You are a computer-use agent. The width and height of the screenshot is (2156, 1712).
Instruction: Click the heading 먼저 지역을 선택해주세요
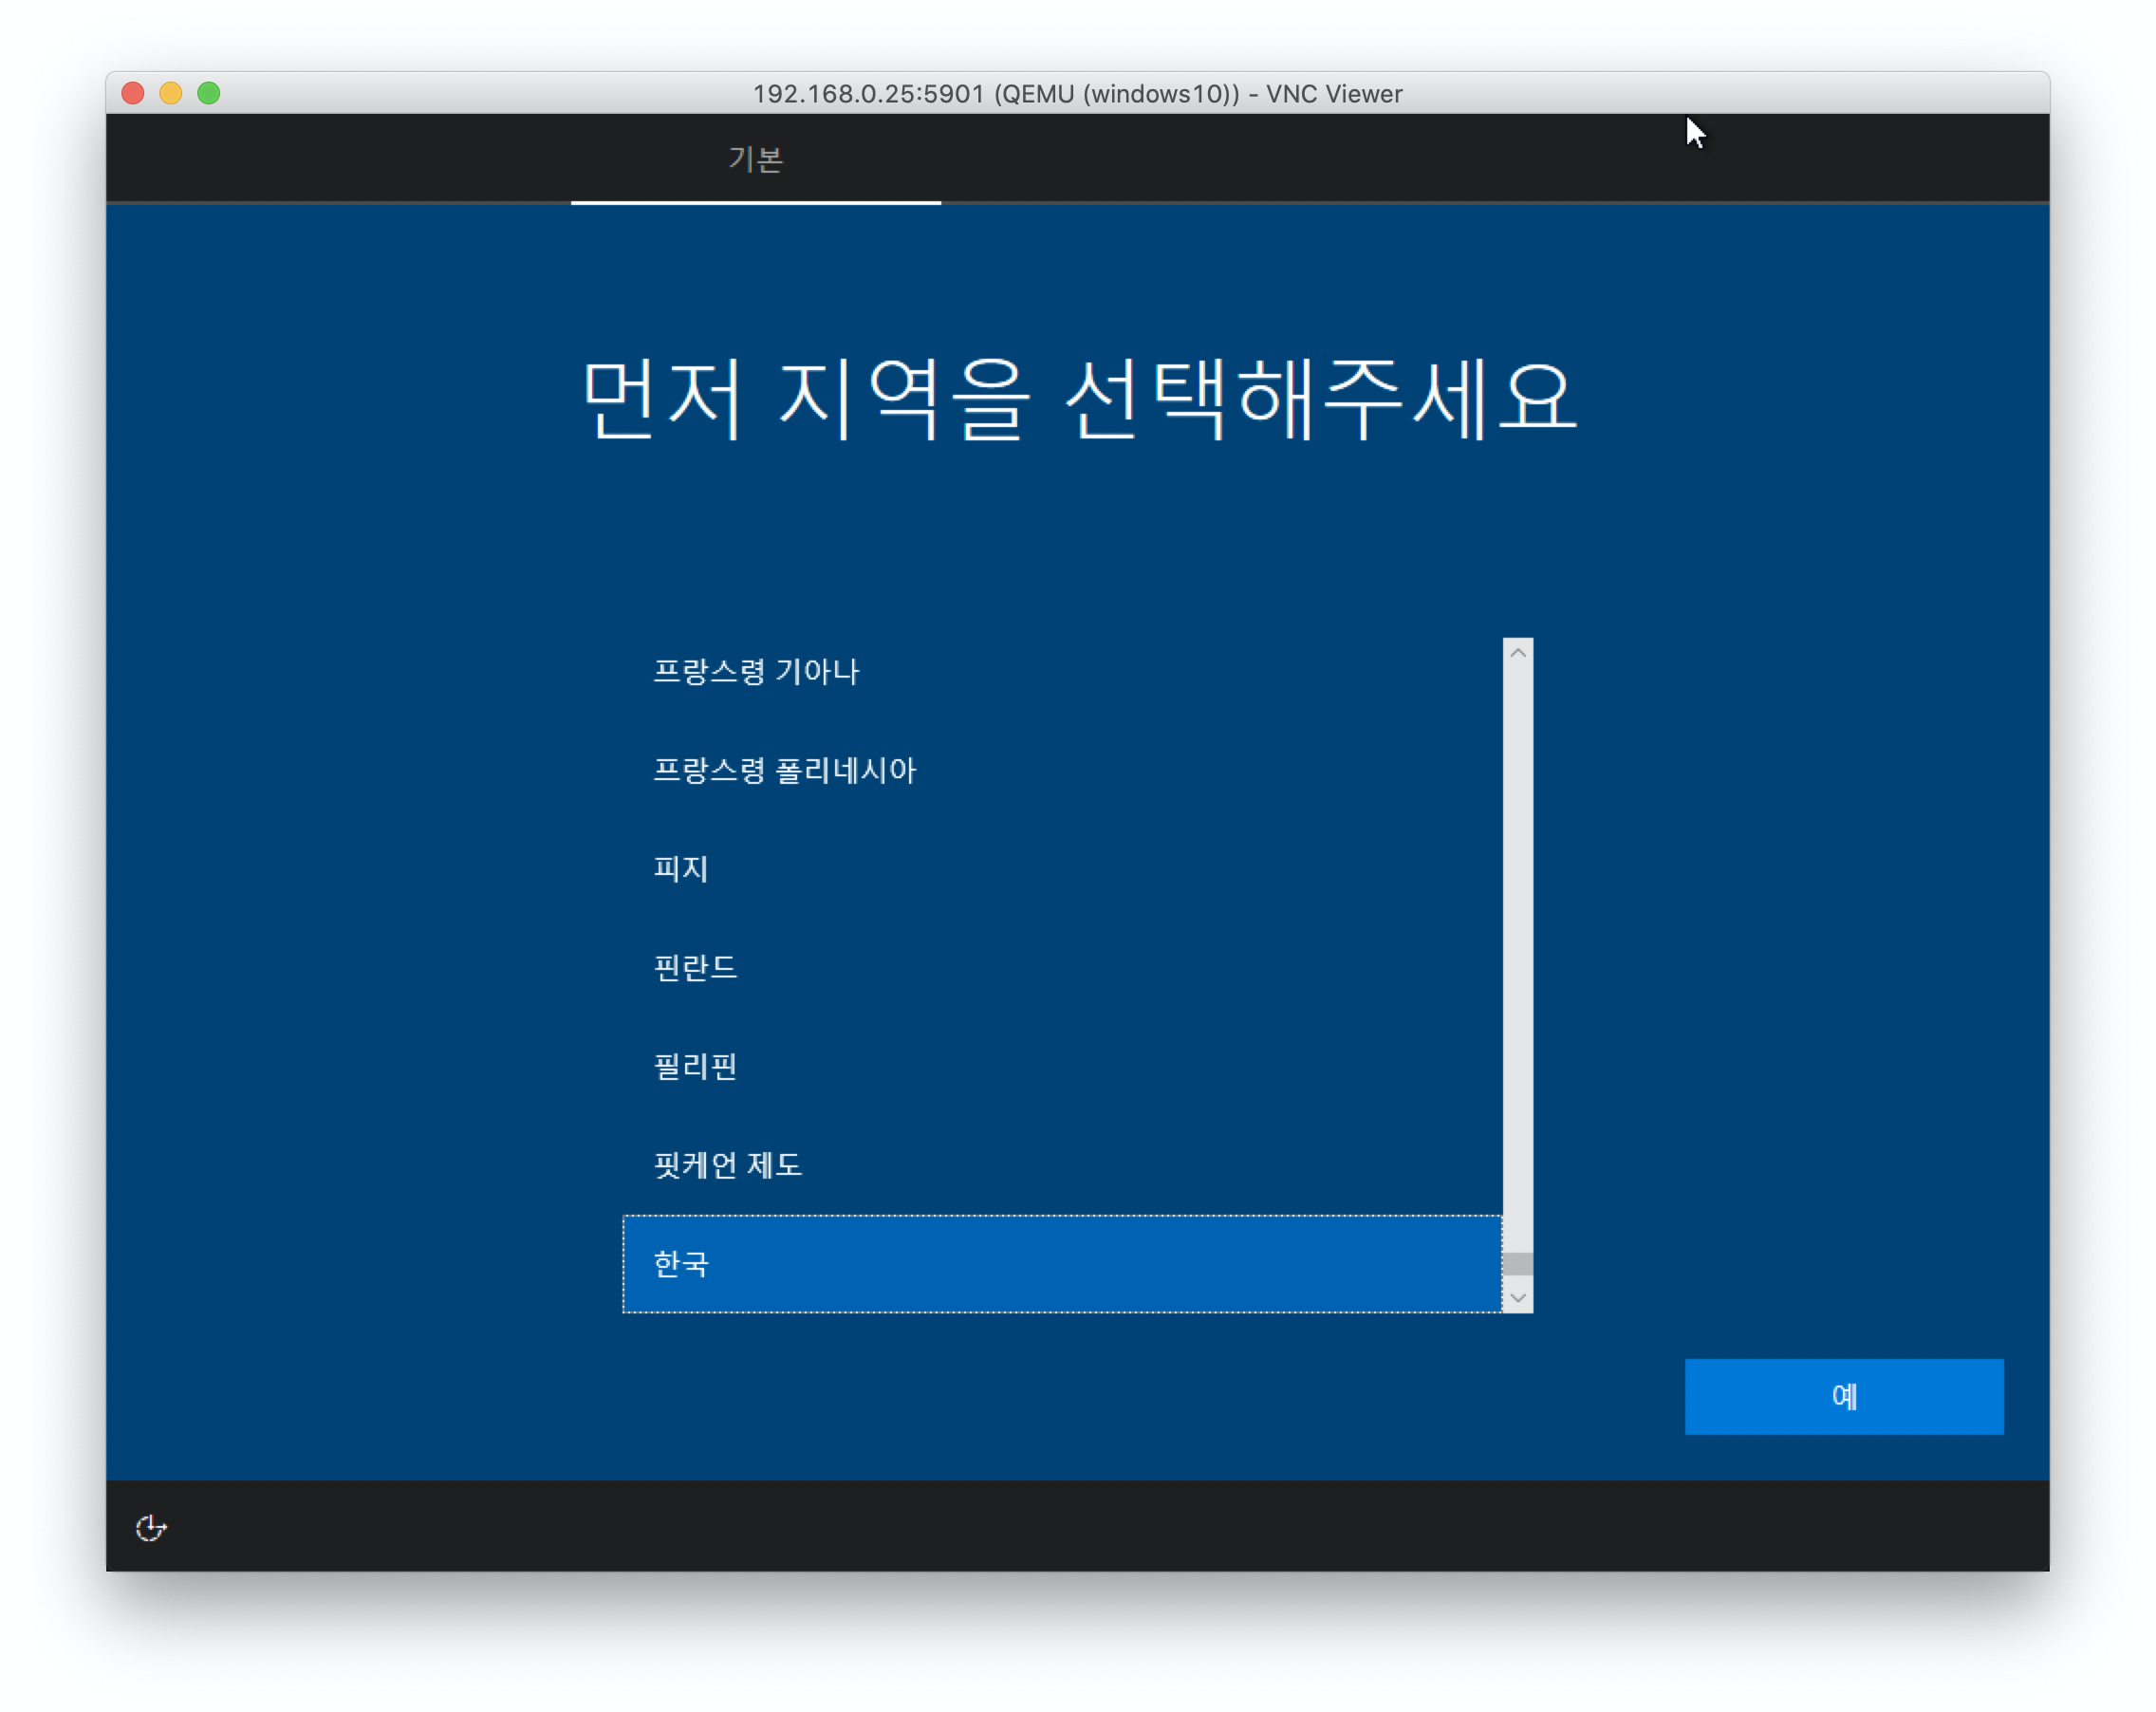(x=1078, y=398)
